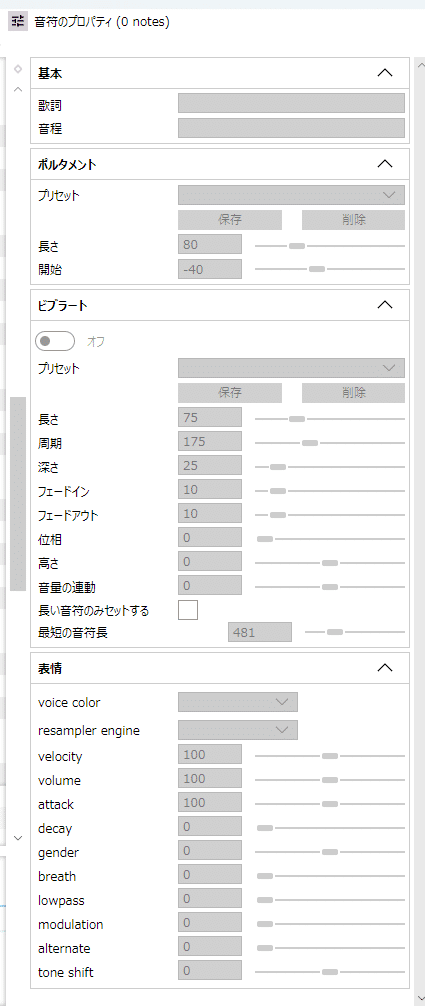Click the フェードアウト value field
Viewport: 425px width, 1007px height.
point(210,513)
